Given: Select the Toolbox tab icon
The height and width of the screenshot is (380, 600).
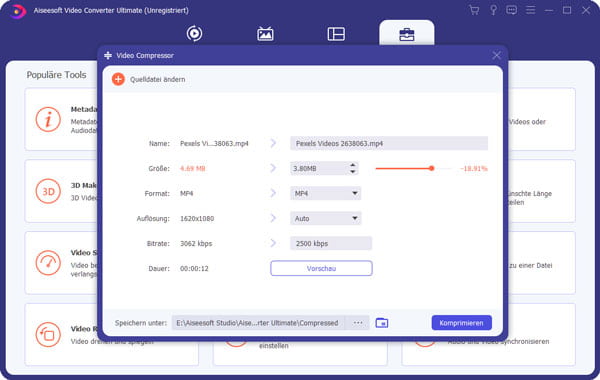Looking at the screenshot, I should click(407, 34).
